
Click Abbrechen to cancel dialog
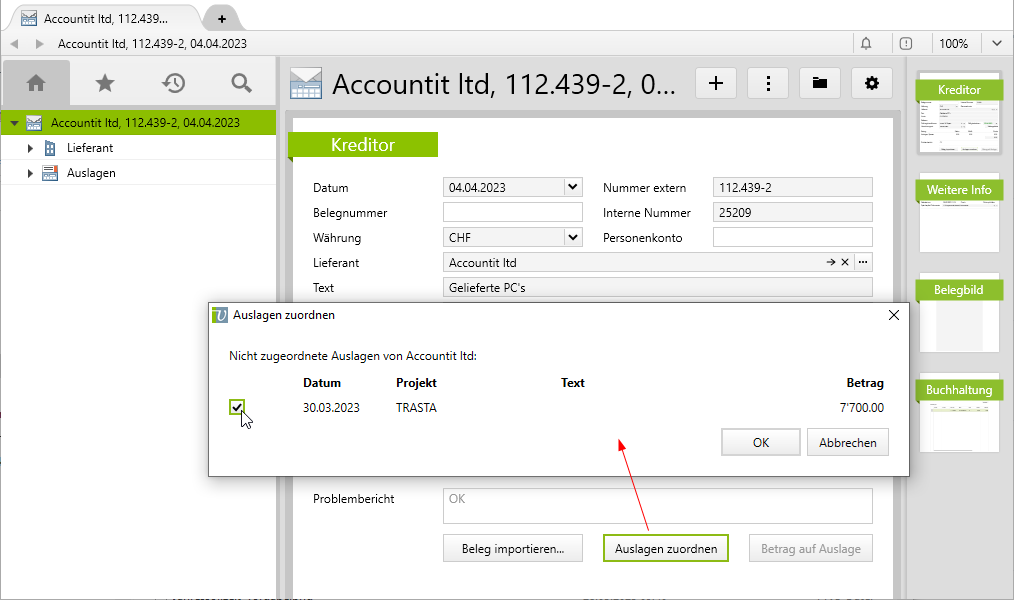click(847, 442)
